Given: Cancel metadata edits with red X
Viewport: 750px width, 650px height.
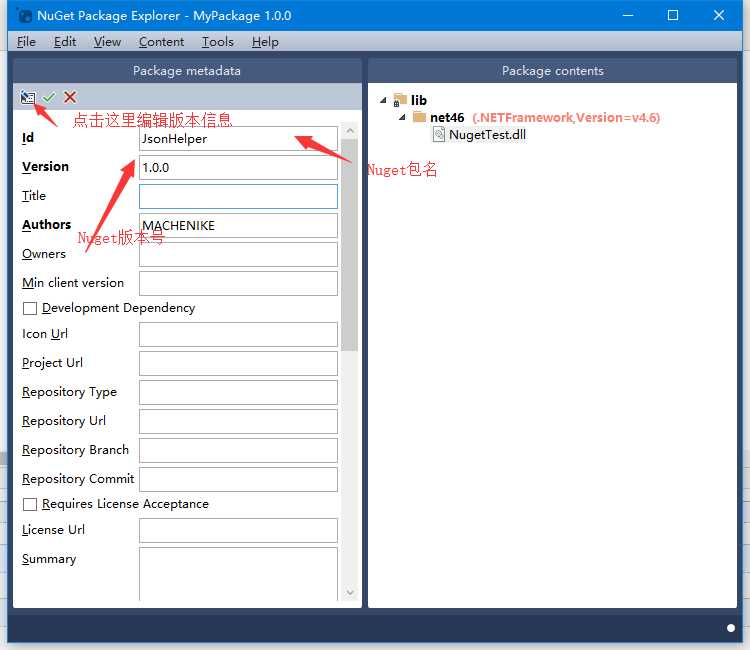Looking at the screenshot, I should (70, 97).
